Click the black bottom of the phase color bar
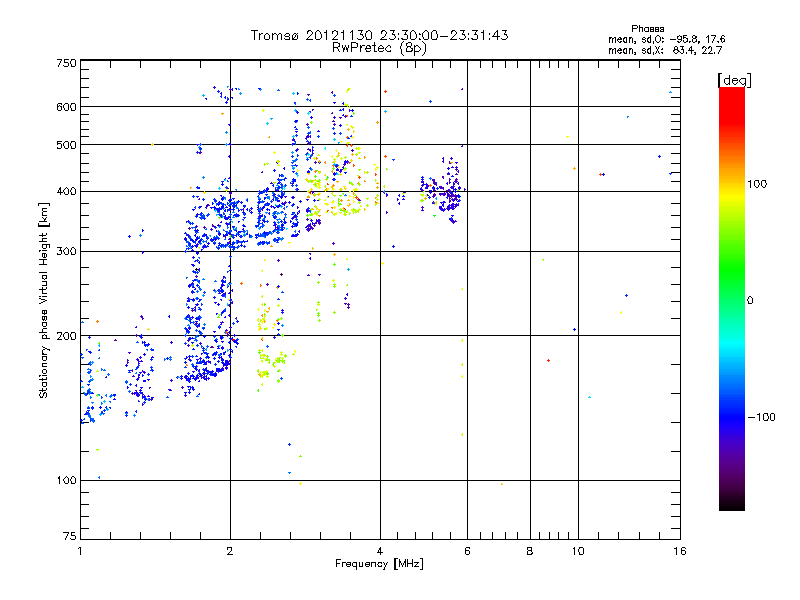The height and width of the screenshot is (600, 800). (x=732, y=503)
